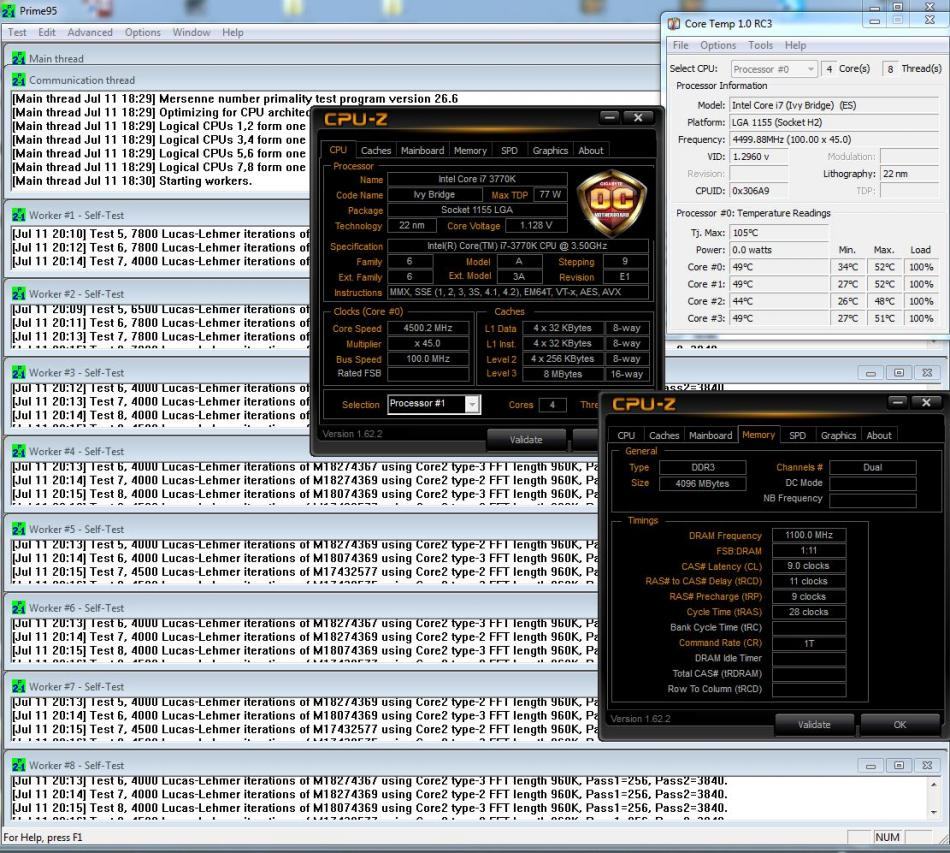Click the Communication thread window icon
Viewport: 950px width, 853px height.
pos(19,80)
